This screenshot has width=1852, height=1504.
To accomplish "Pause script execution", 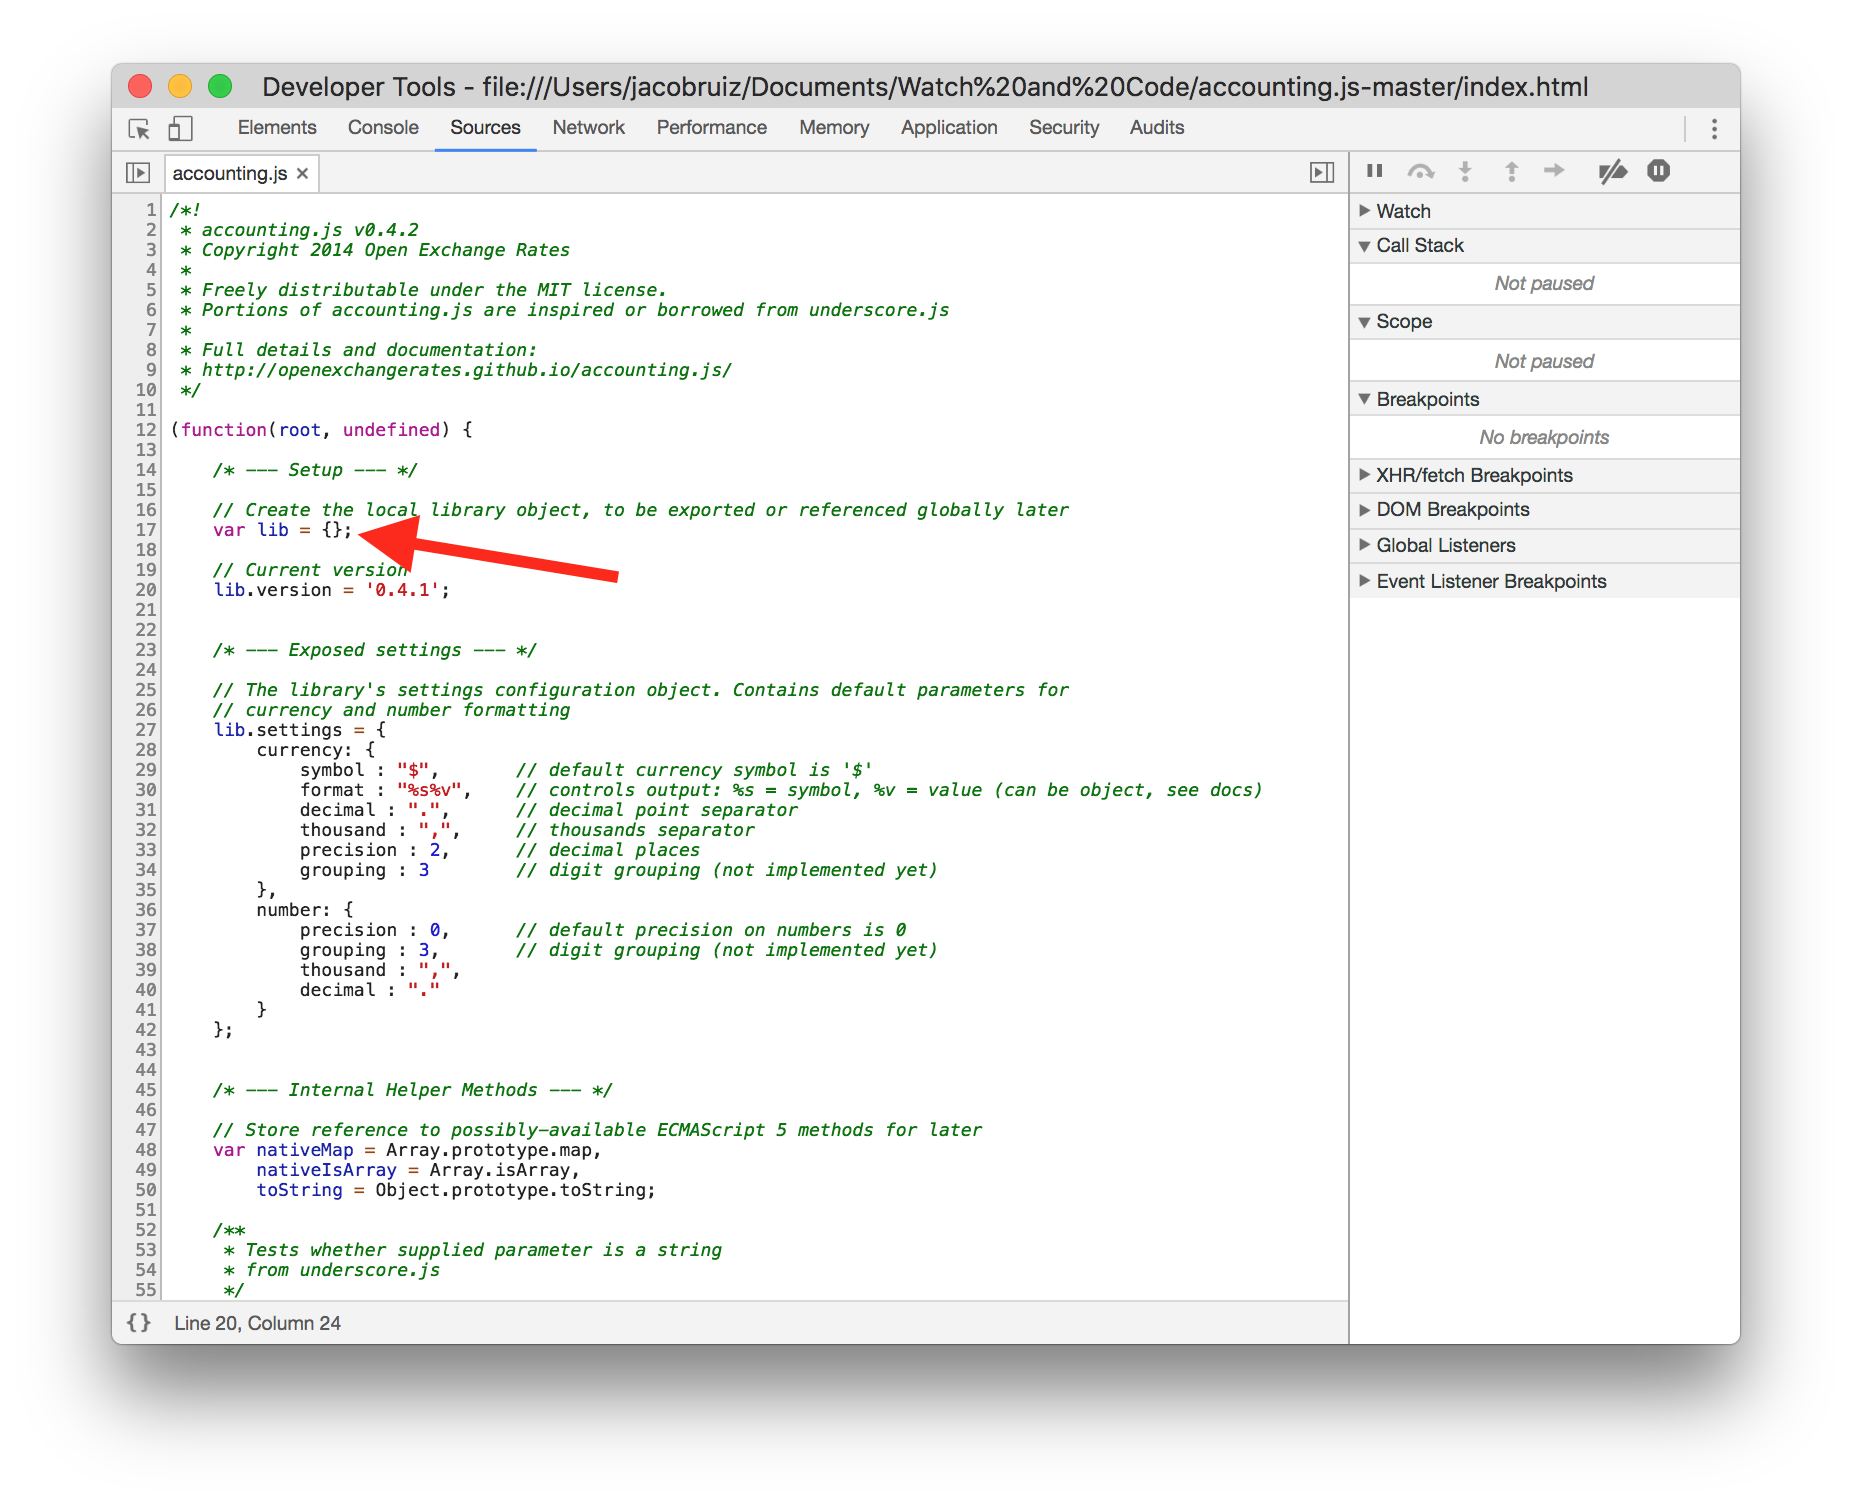I will click(1375, 171).
